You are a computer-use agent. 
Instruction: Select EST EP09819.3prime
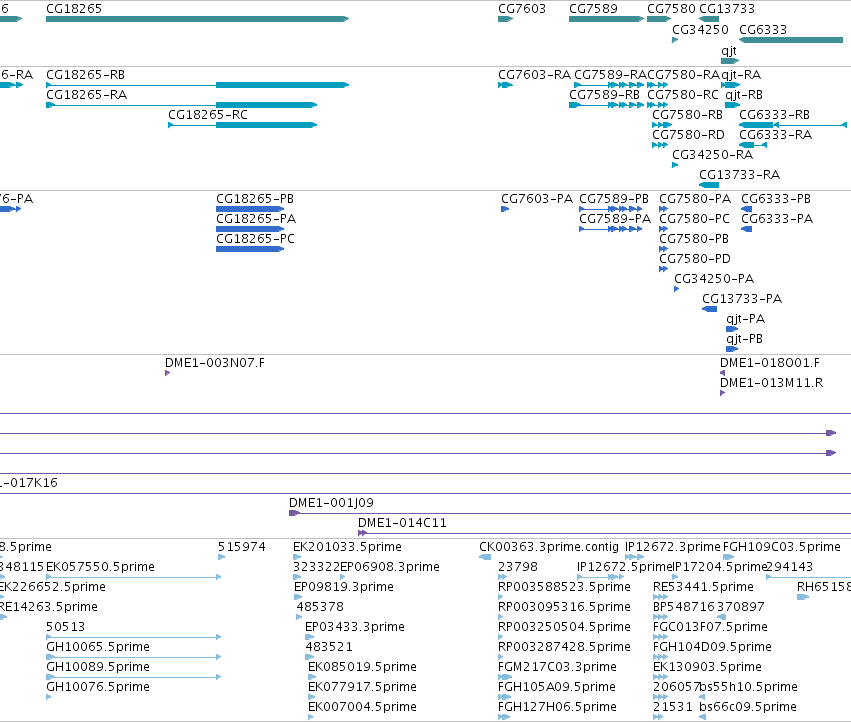point(344,587)
